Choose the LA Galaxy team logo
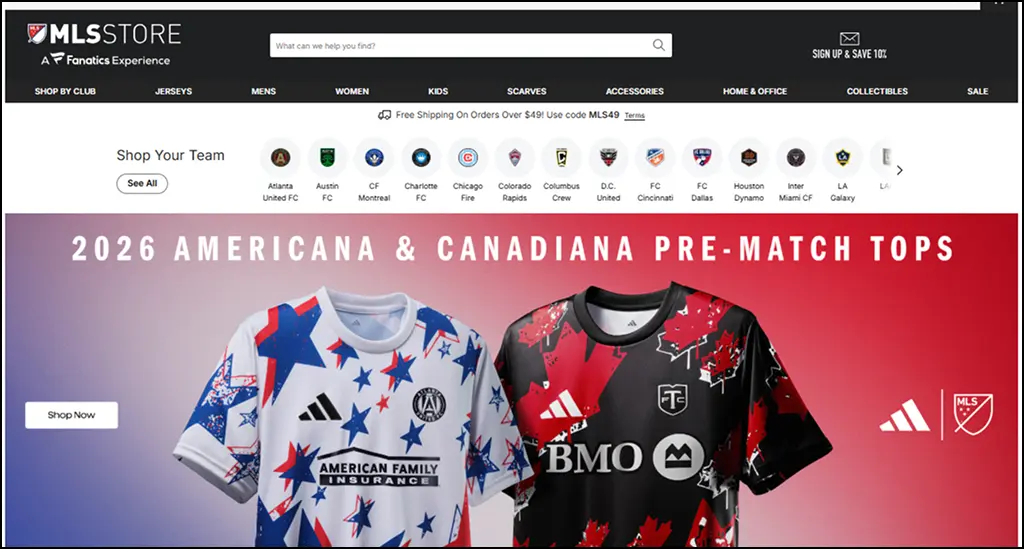1024x549 pixels. tap(842, 157)
